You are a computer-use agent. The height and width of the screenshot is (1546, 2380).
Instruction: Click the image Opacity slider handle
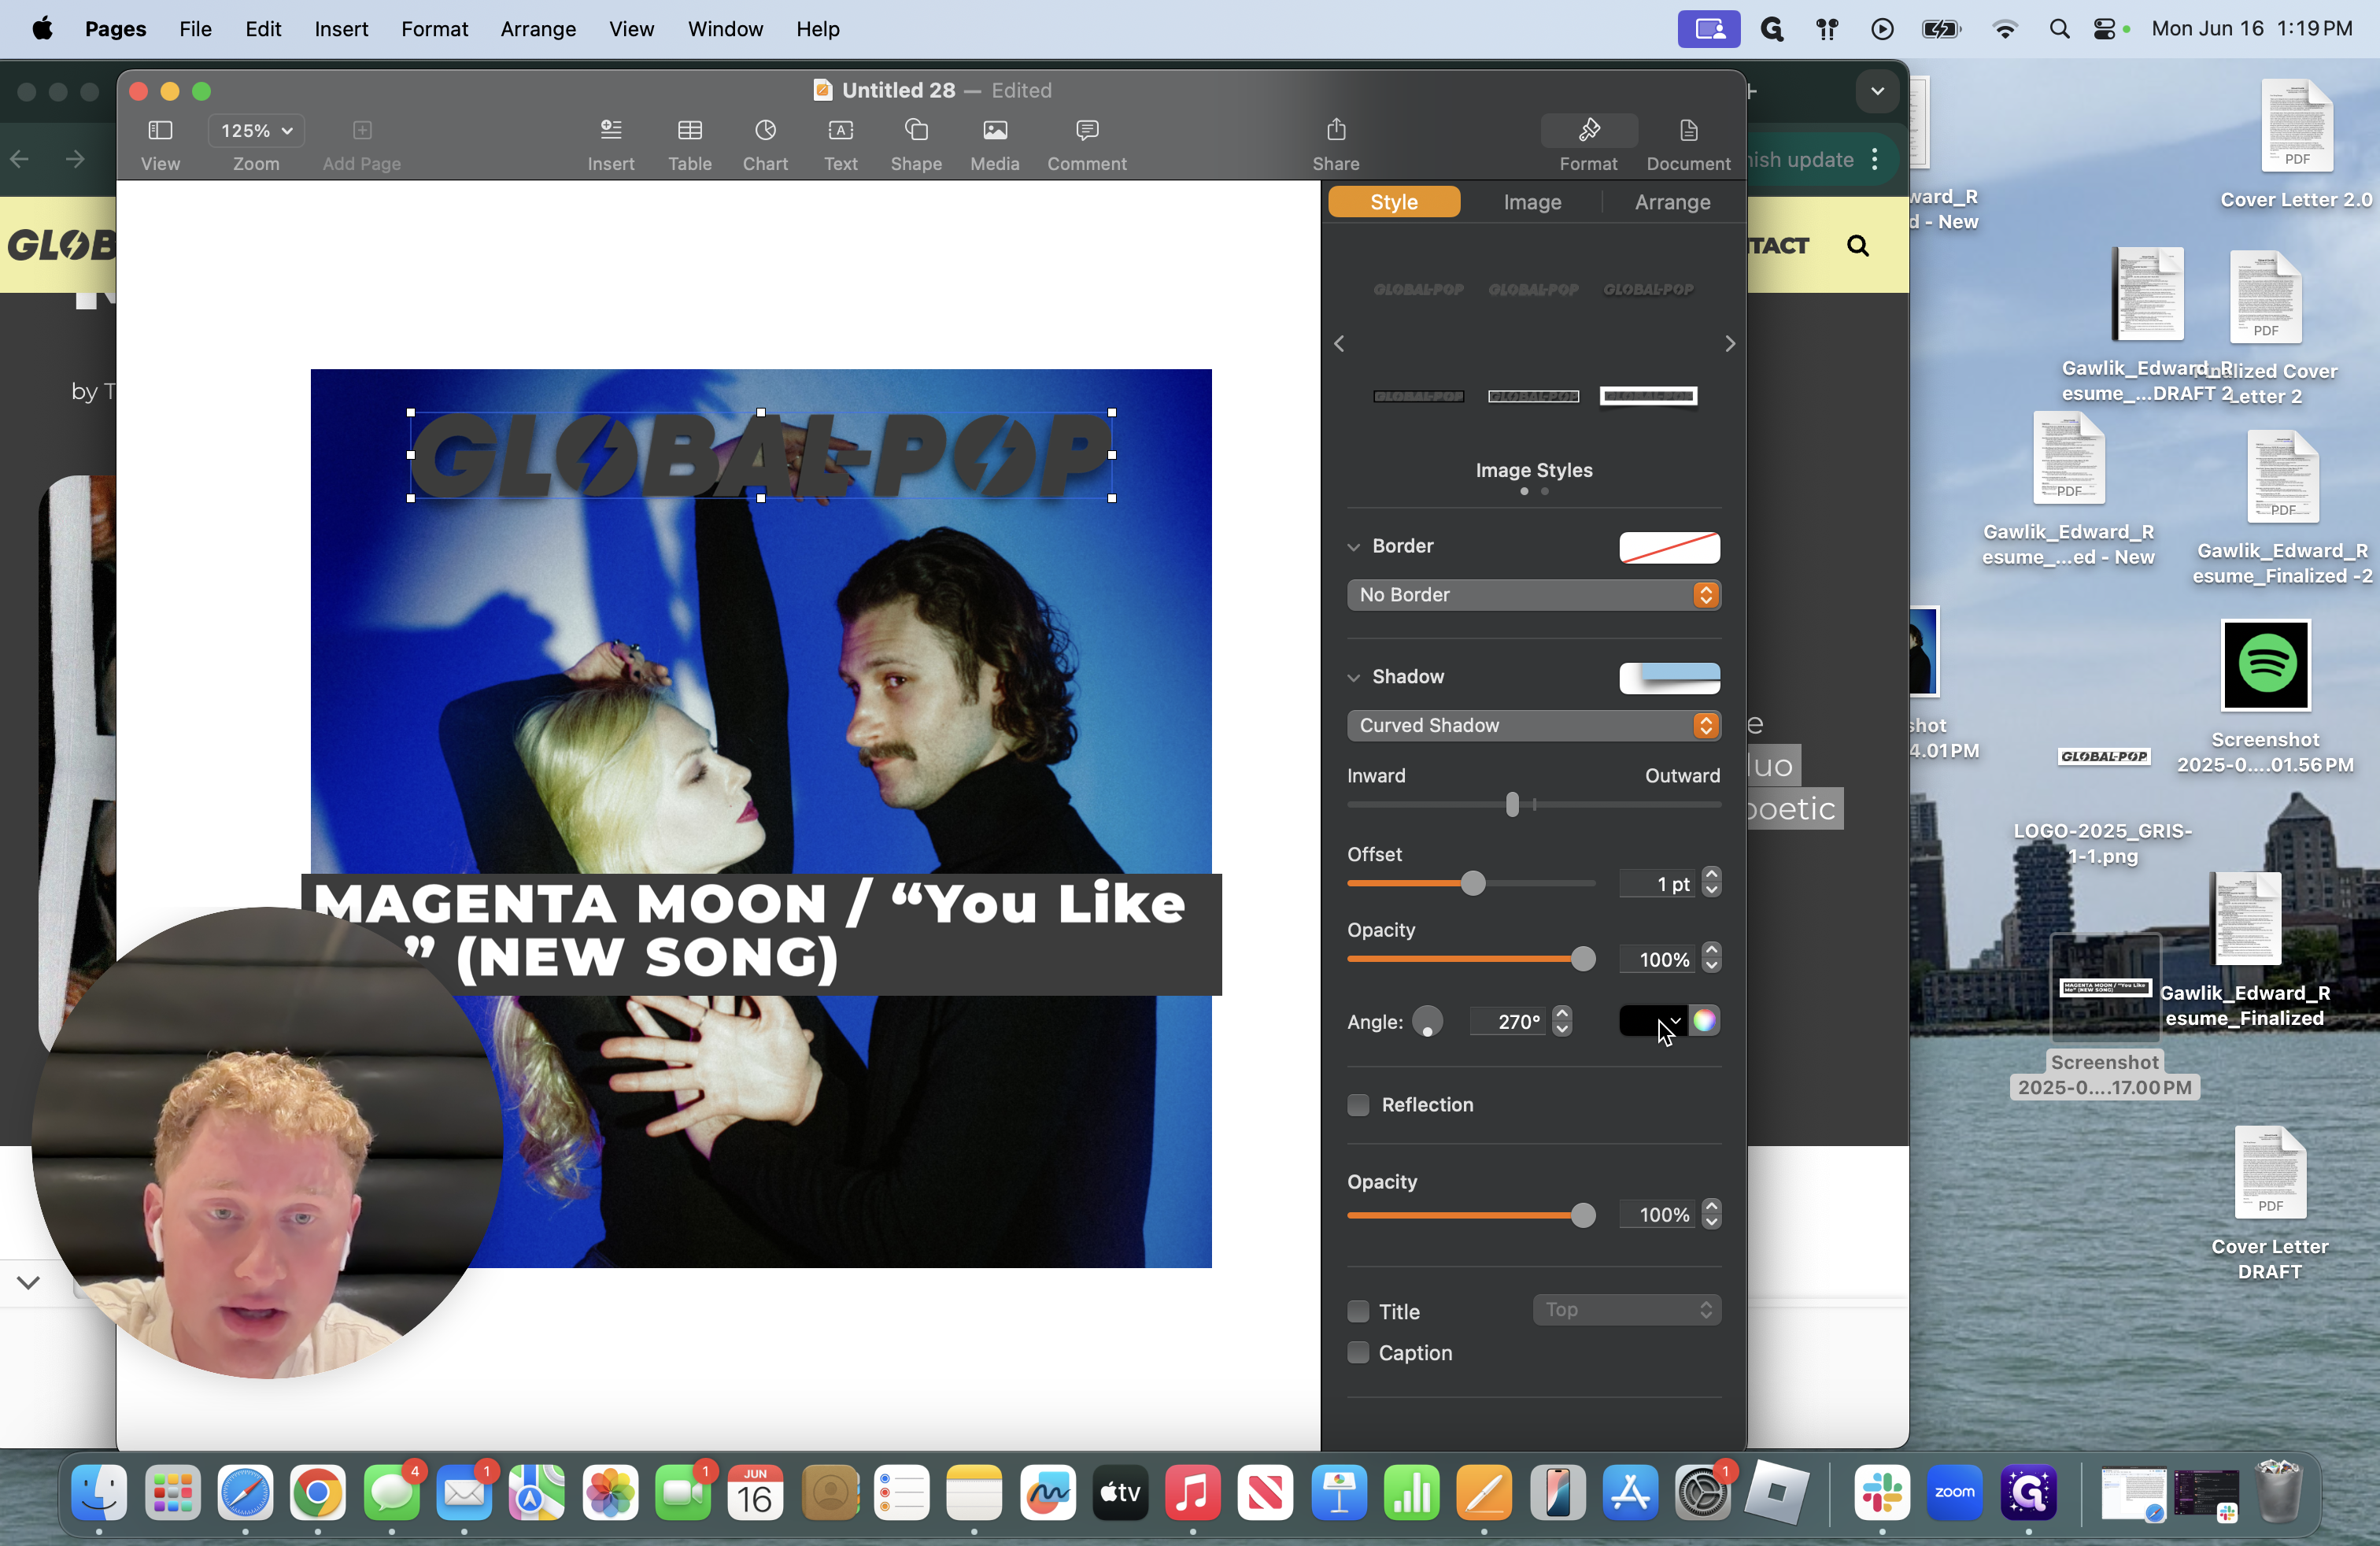coord(1582,1215)
